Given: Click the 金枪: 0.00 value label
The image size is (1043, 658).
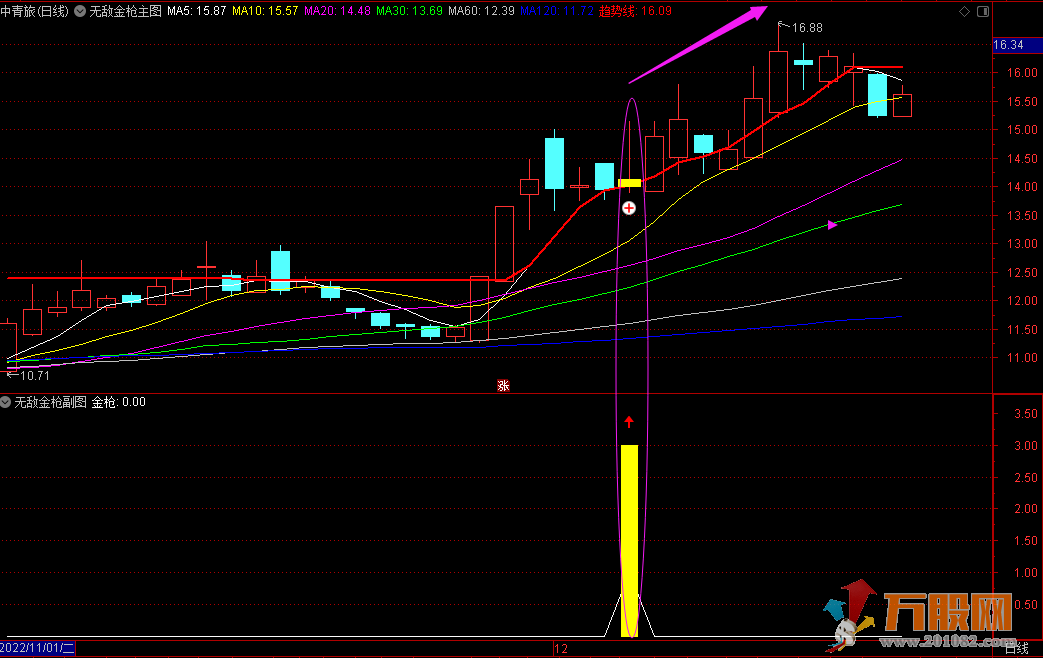Looking at the screenshot, I should pyautogui.click(x=118, y=402).
